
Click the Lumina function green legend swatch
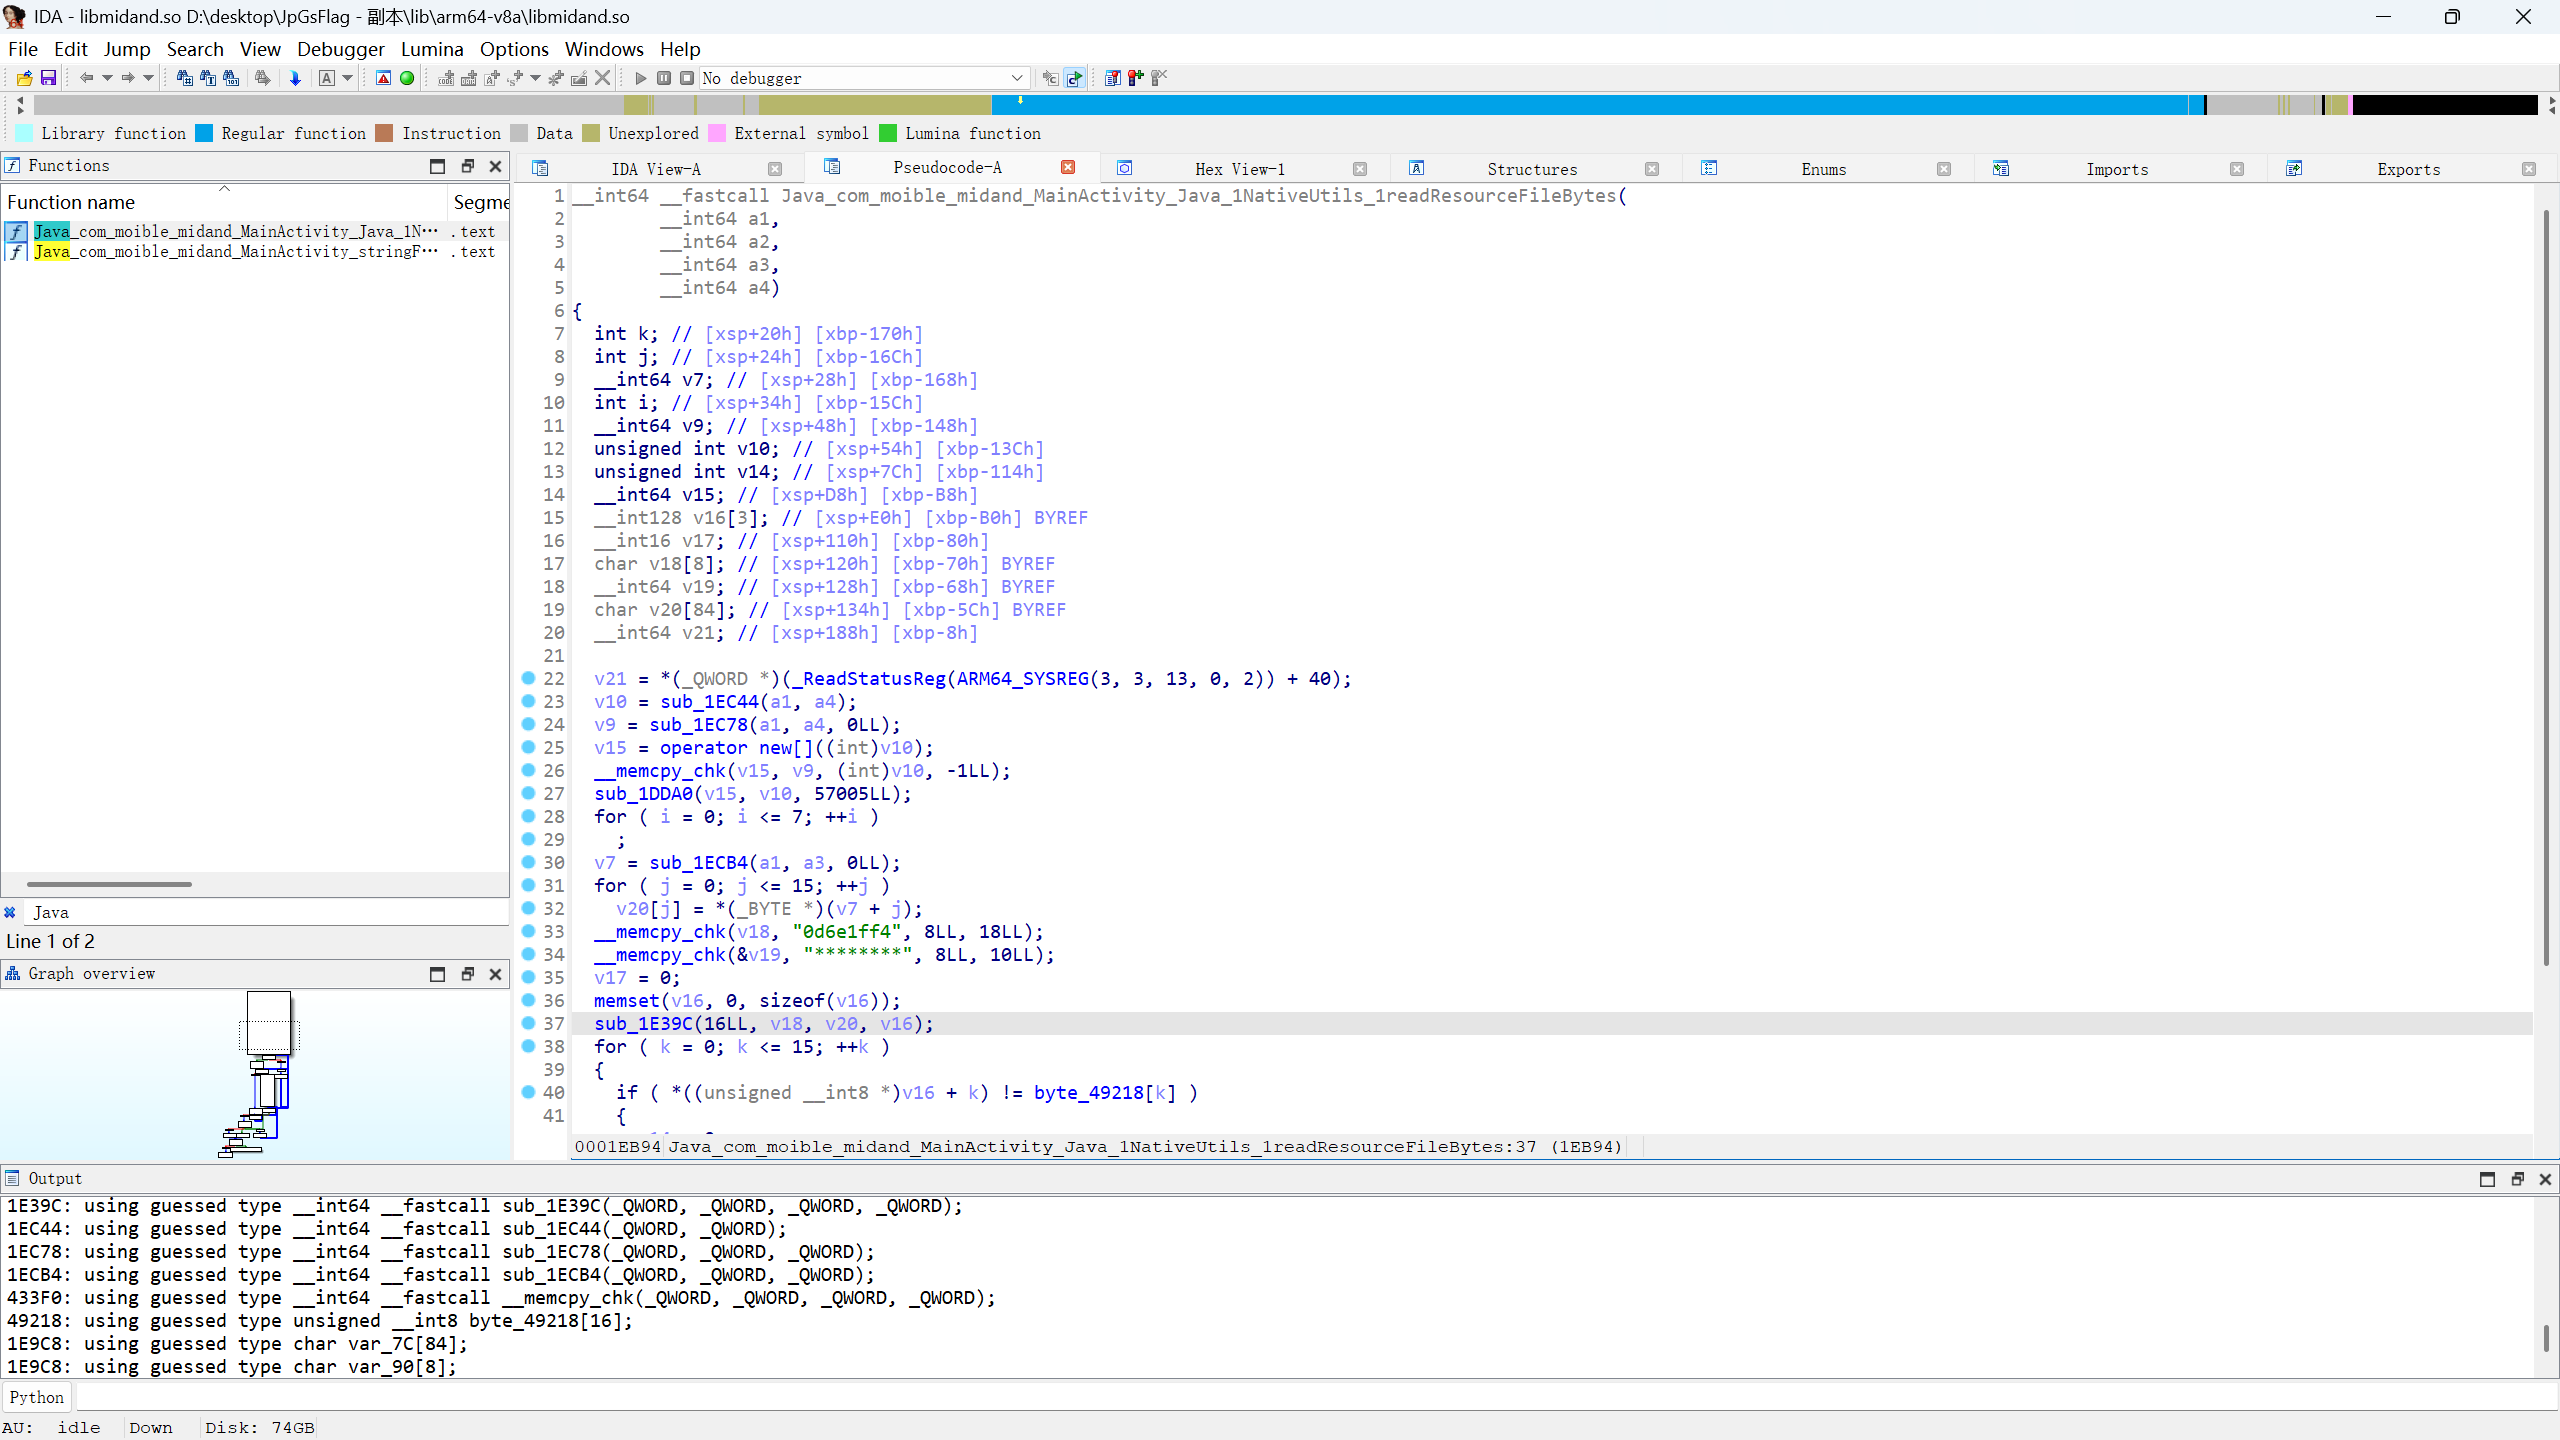888,133
